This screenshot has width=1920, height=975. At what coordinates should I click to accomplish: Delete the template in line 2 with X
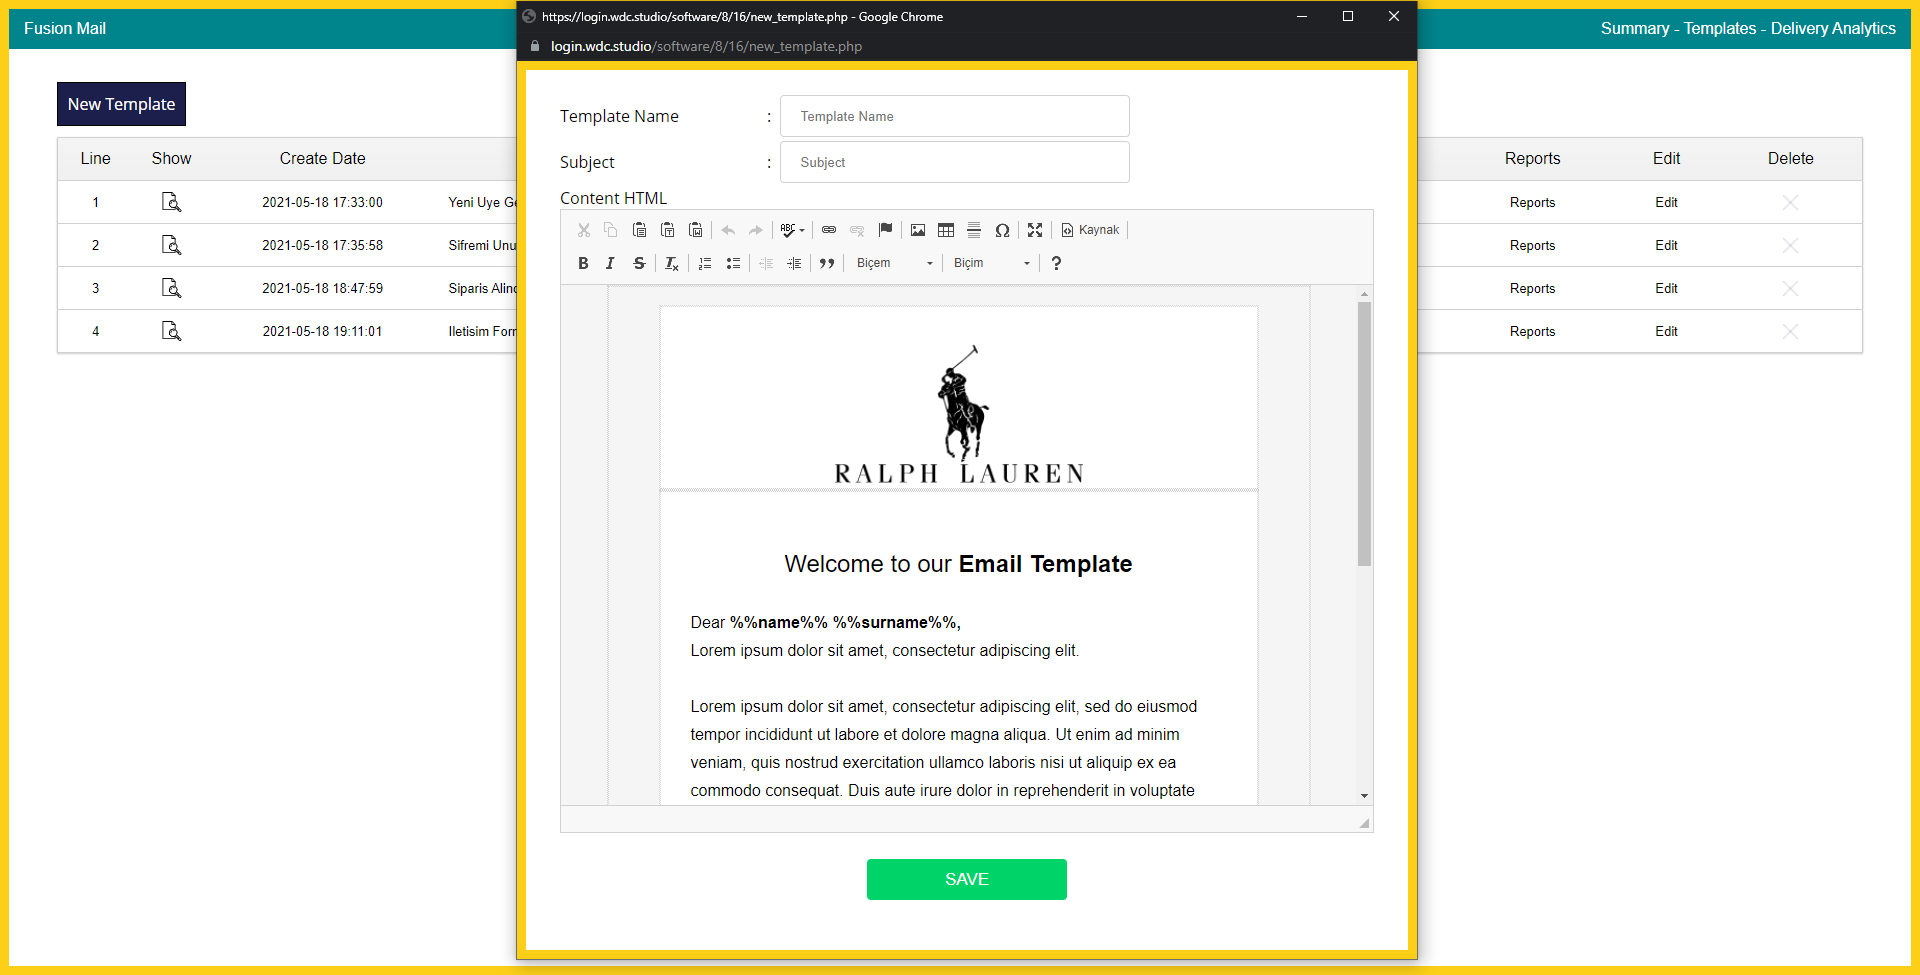coord(1790,245)
